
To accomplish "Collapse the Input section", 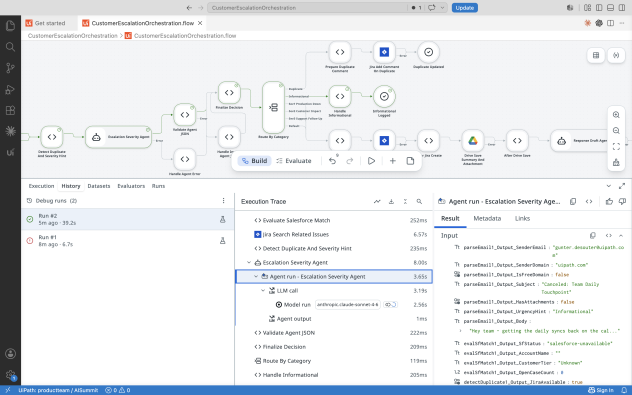I will click(621, 235).
